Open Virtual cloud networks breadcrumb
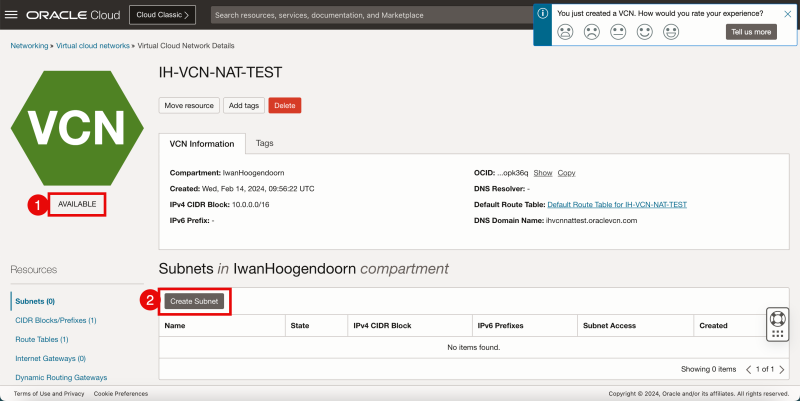This screenshot has width=800, height=401. click(93, 45)
